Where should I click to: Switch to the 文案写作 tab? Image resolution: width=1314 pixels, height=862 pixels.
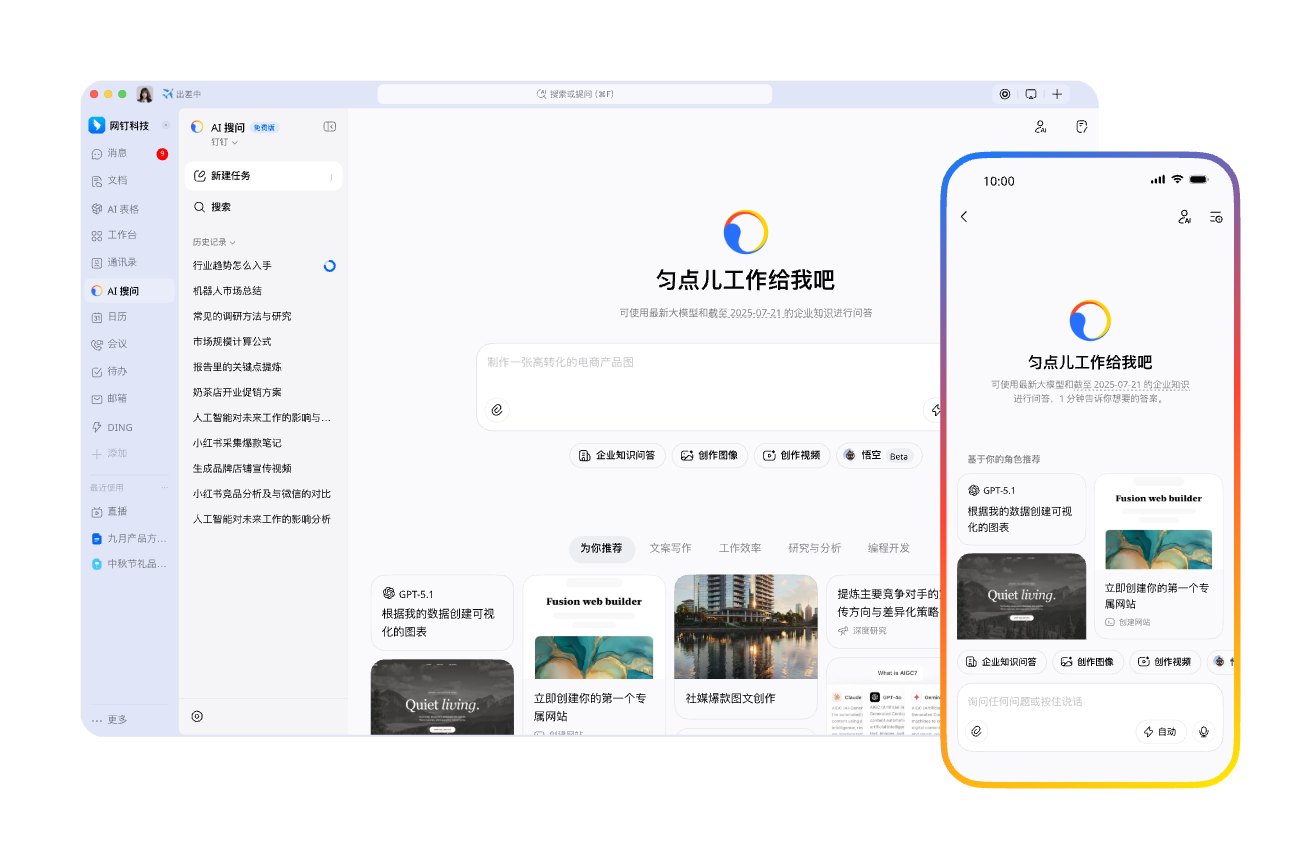pyautogui.click(x=670, y=548)
